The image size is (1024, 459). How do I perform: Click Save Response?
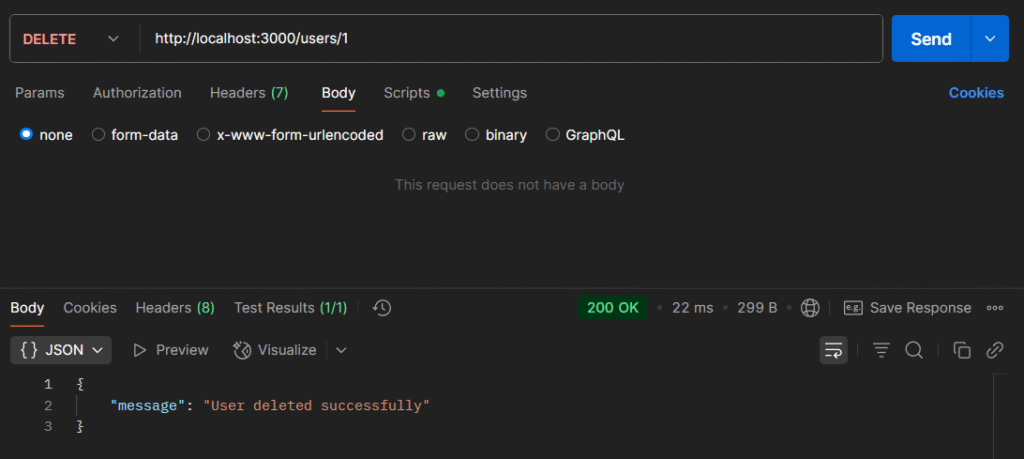pyautogui.click(x=907, y=308)
